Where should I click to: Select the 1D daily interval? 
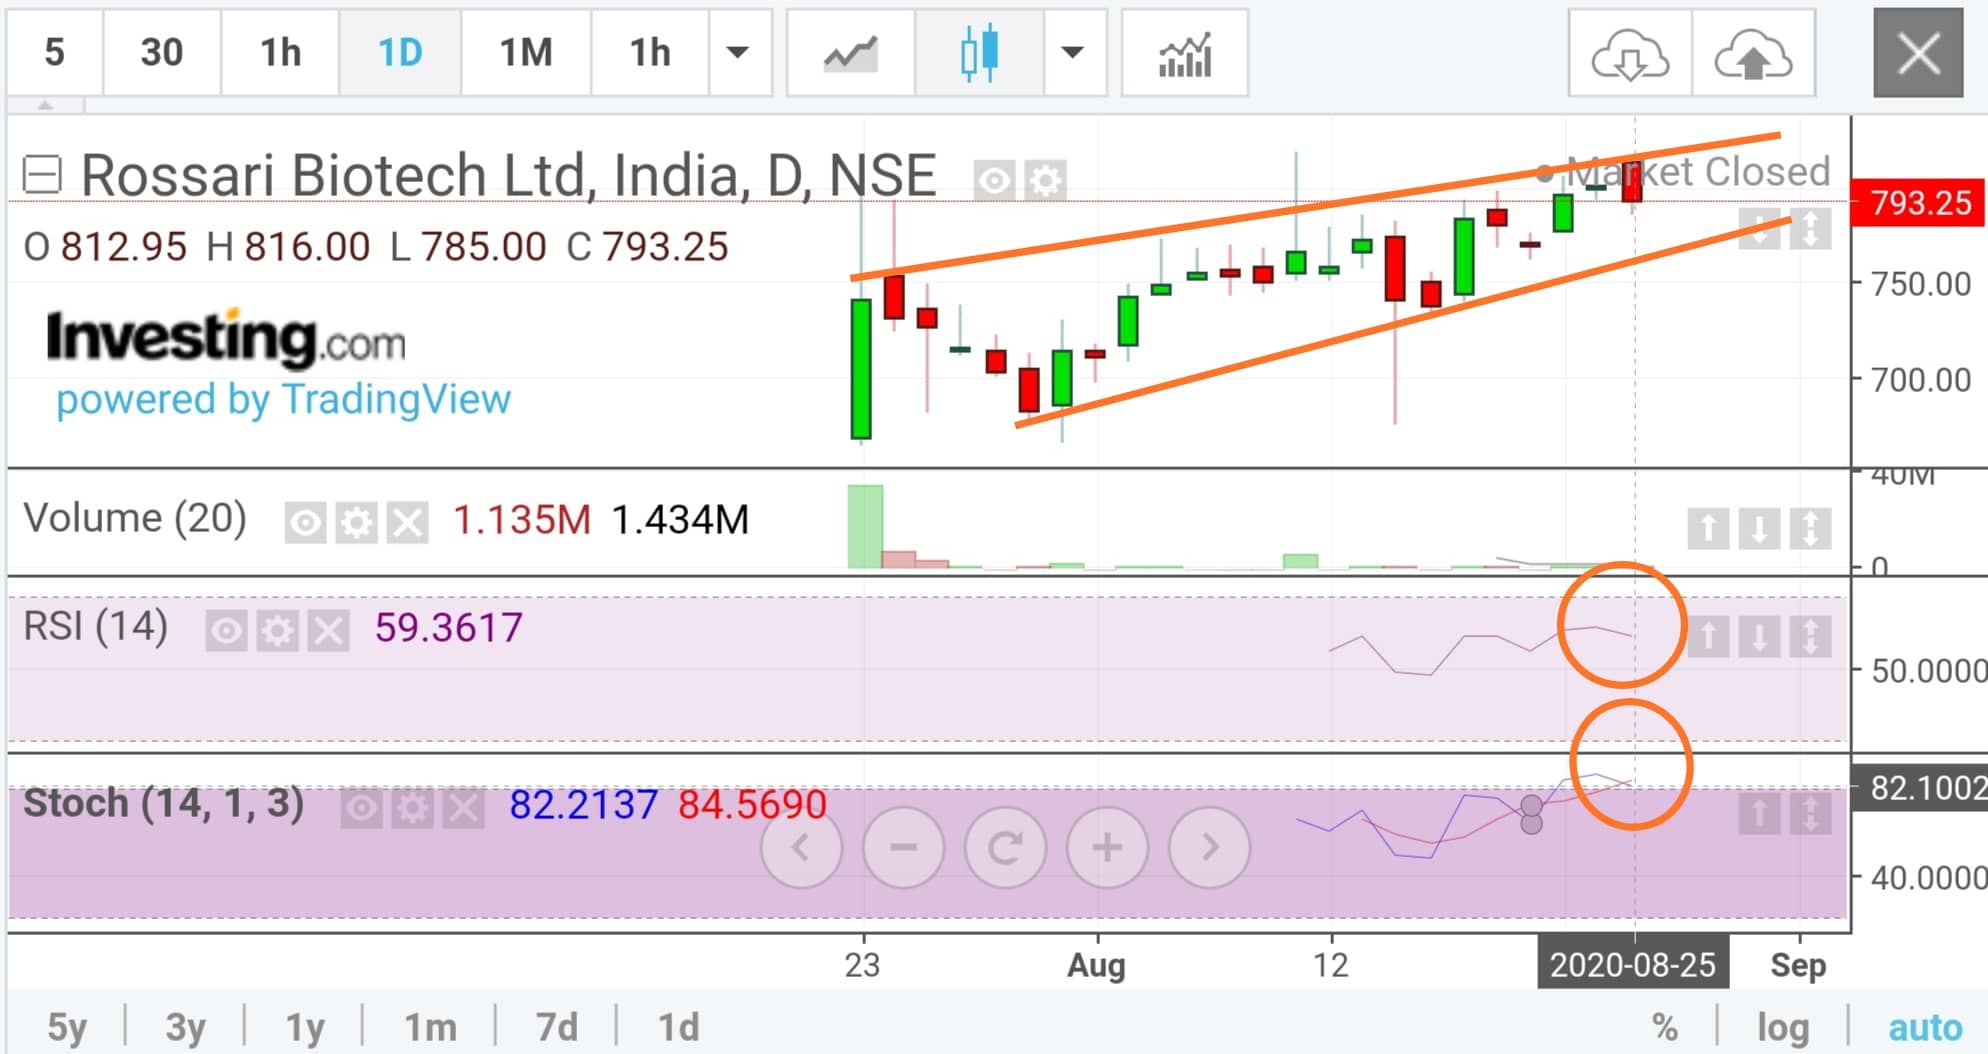click(400, 53)
